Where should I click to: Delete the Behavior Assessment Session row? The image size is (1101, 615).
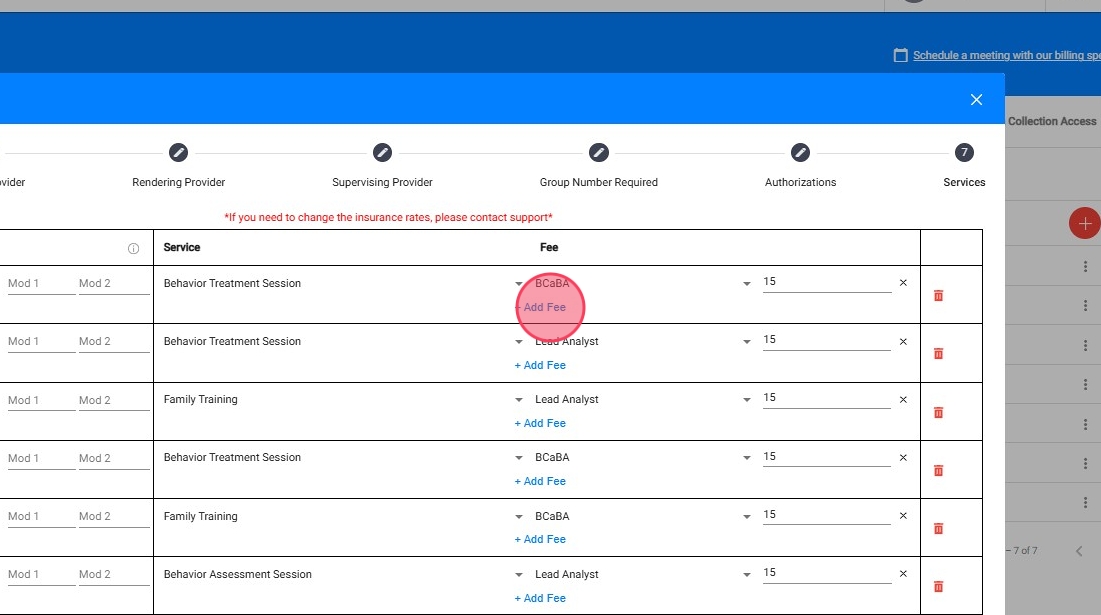point(938,587)
